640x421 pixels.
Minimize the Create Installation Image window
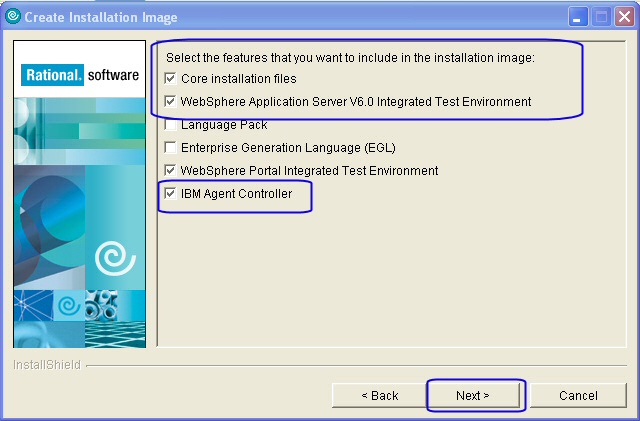tap(578, 17)
